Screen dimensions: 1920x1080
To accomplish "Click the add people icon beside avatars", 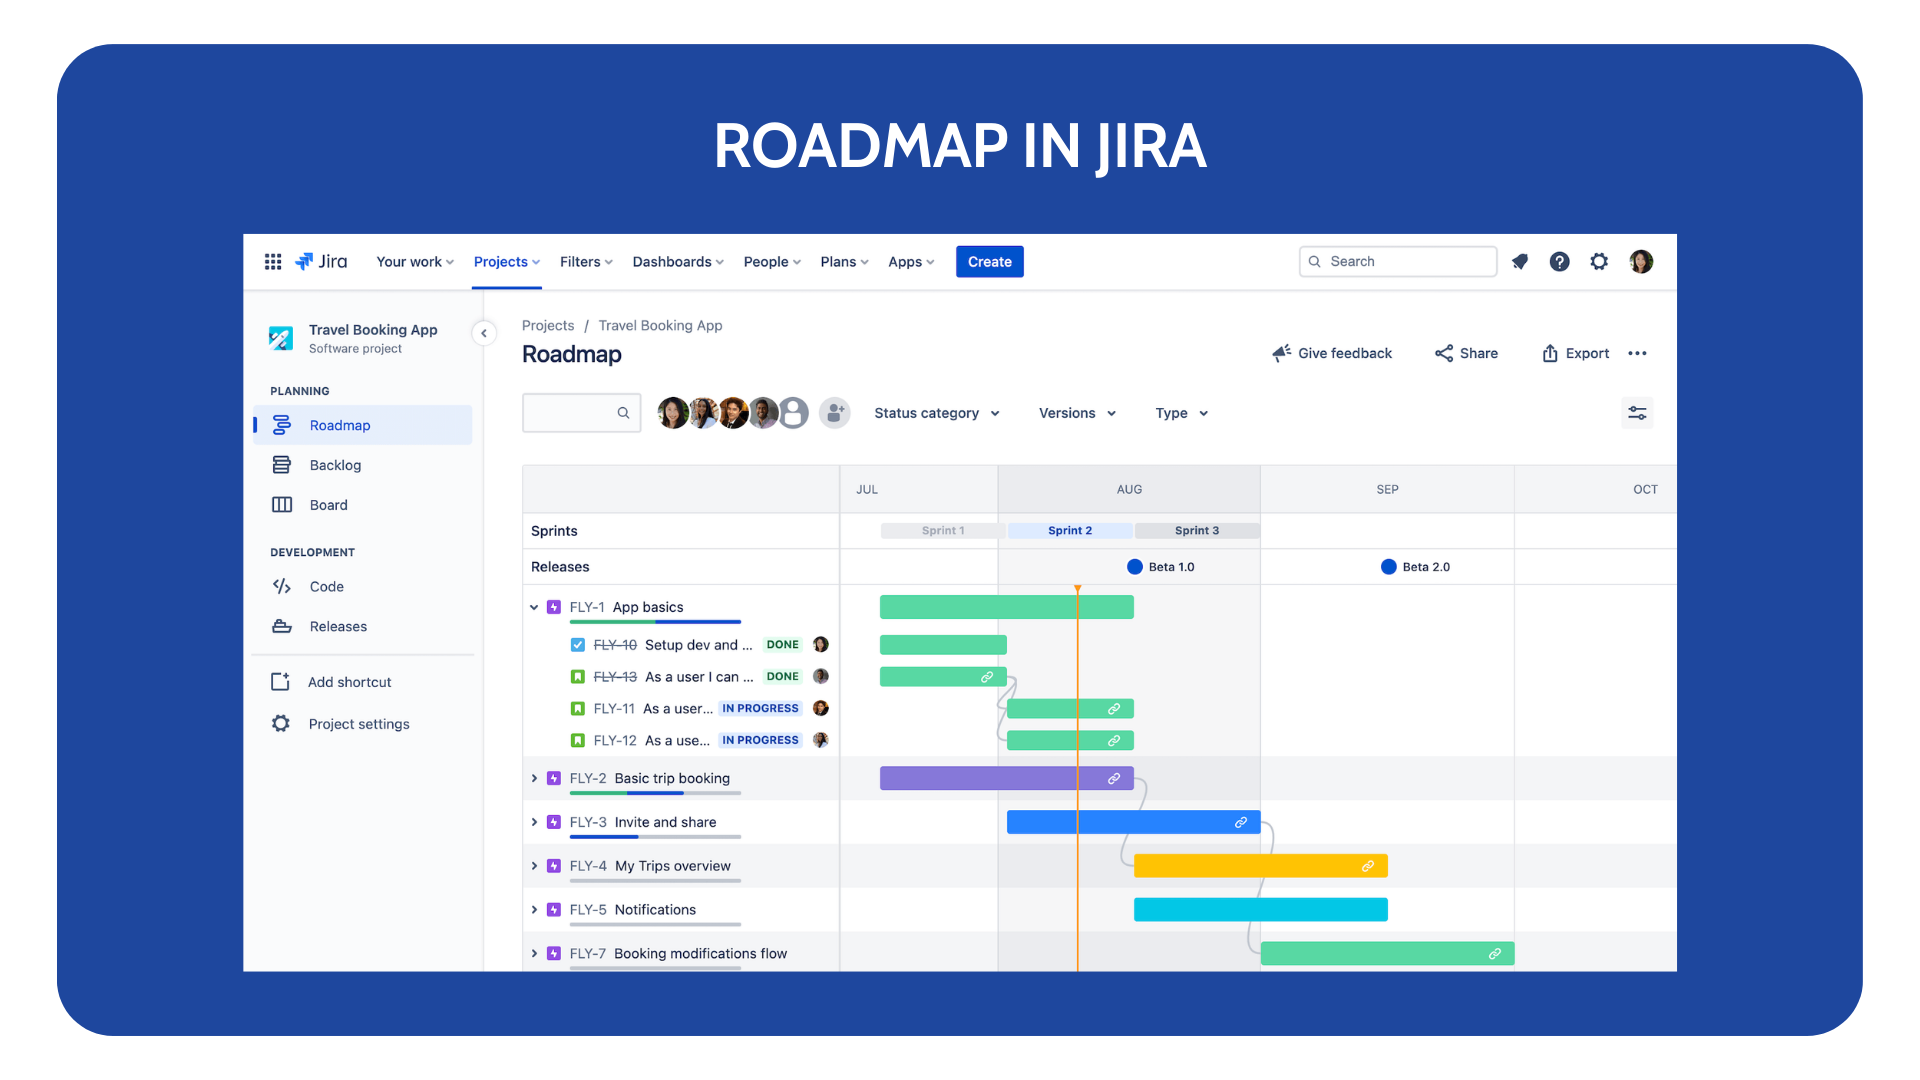I will 835,412.
